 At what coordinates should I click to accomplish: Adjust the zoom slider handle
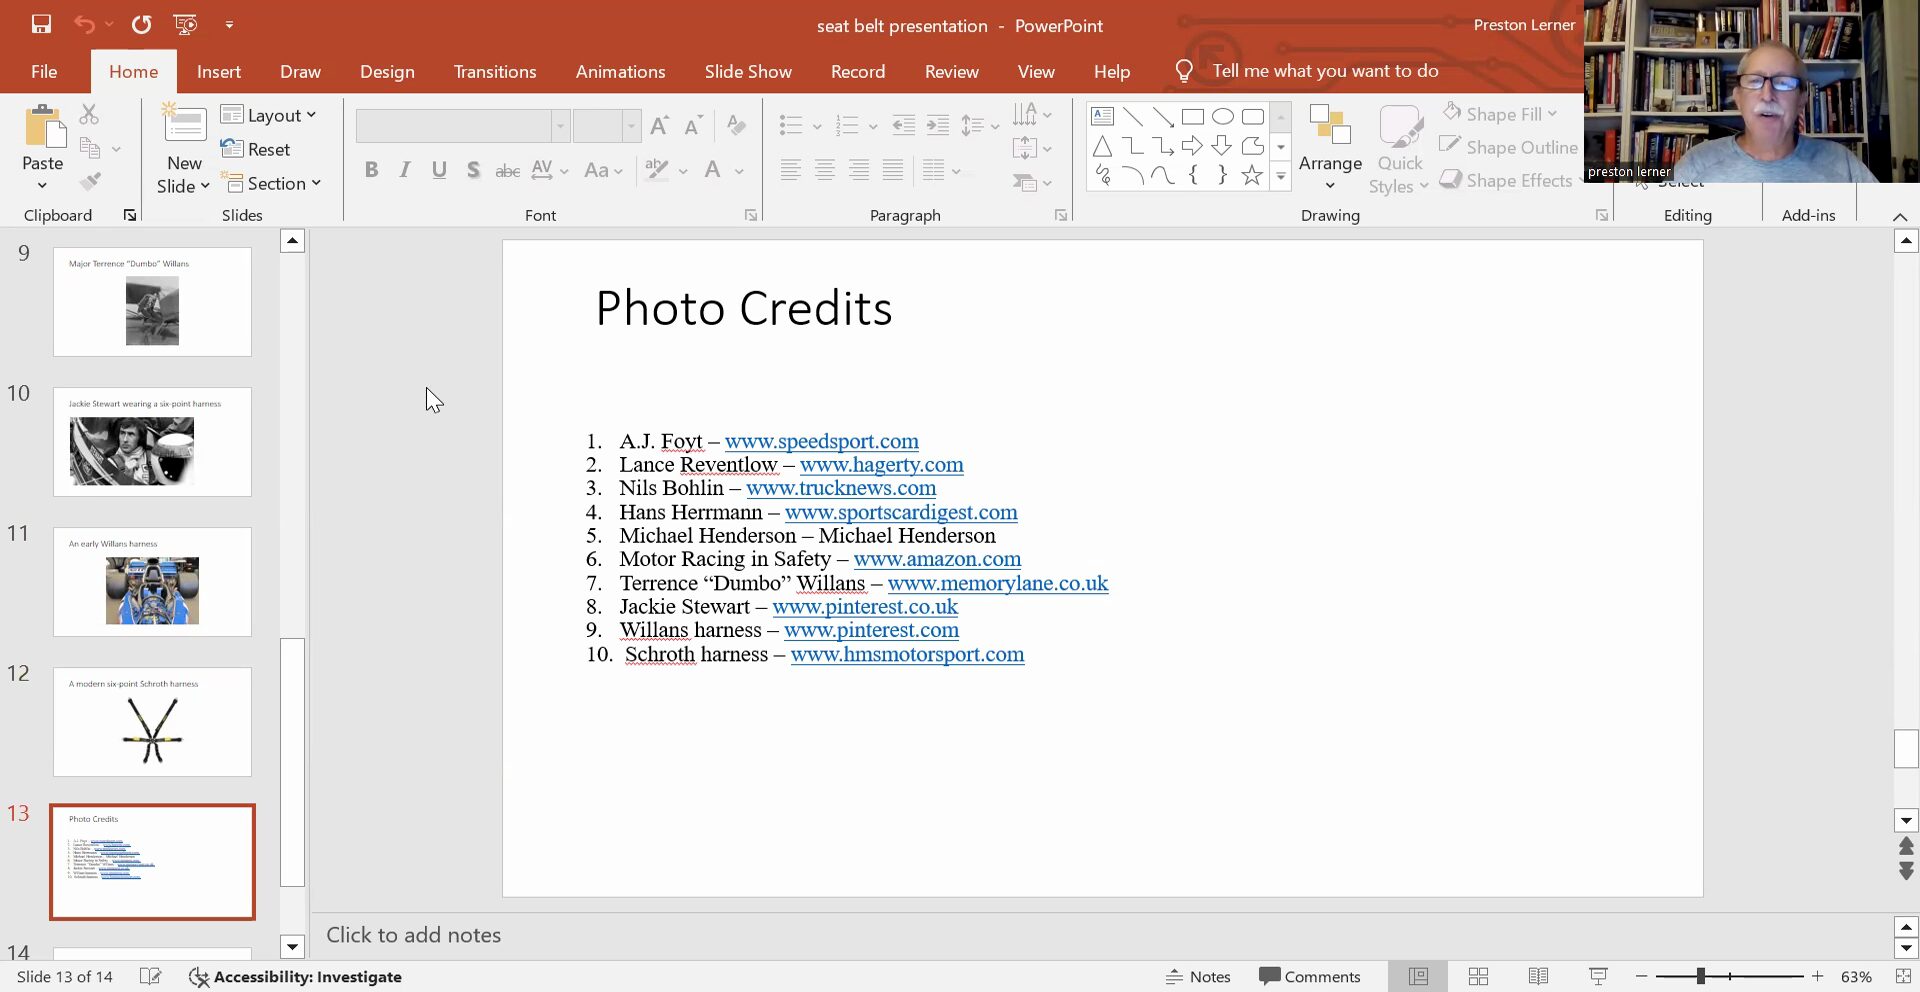click(1700, 976)
